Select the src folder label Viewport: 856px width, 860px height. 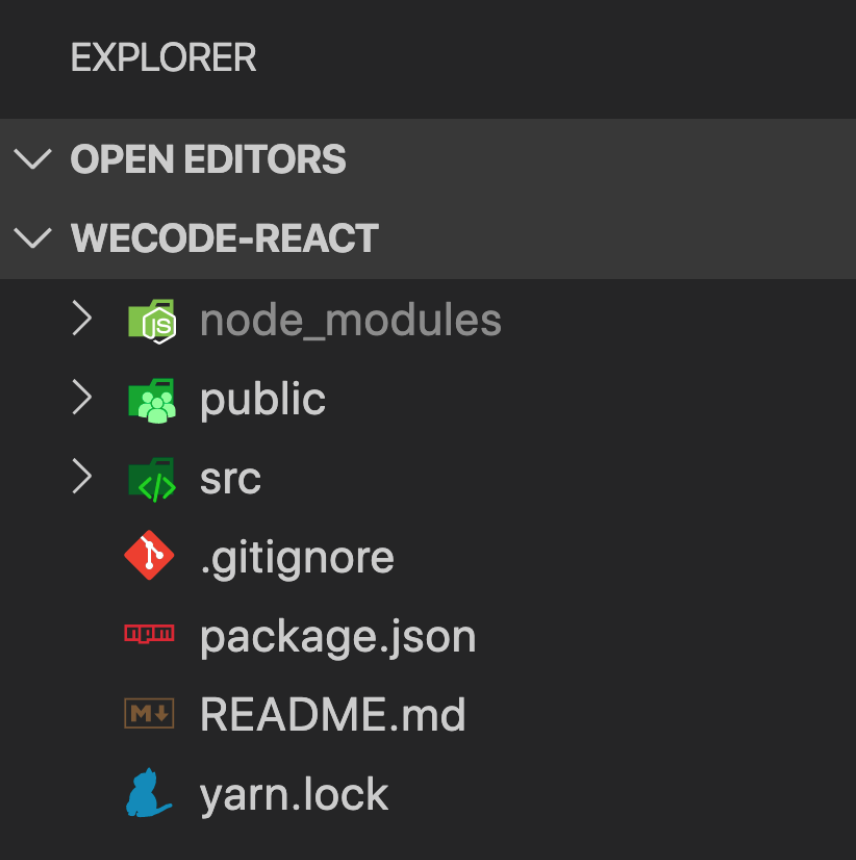pyautogui.click(x=230, y=479)
